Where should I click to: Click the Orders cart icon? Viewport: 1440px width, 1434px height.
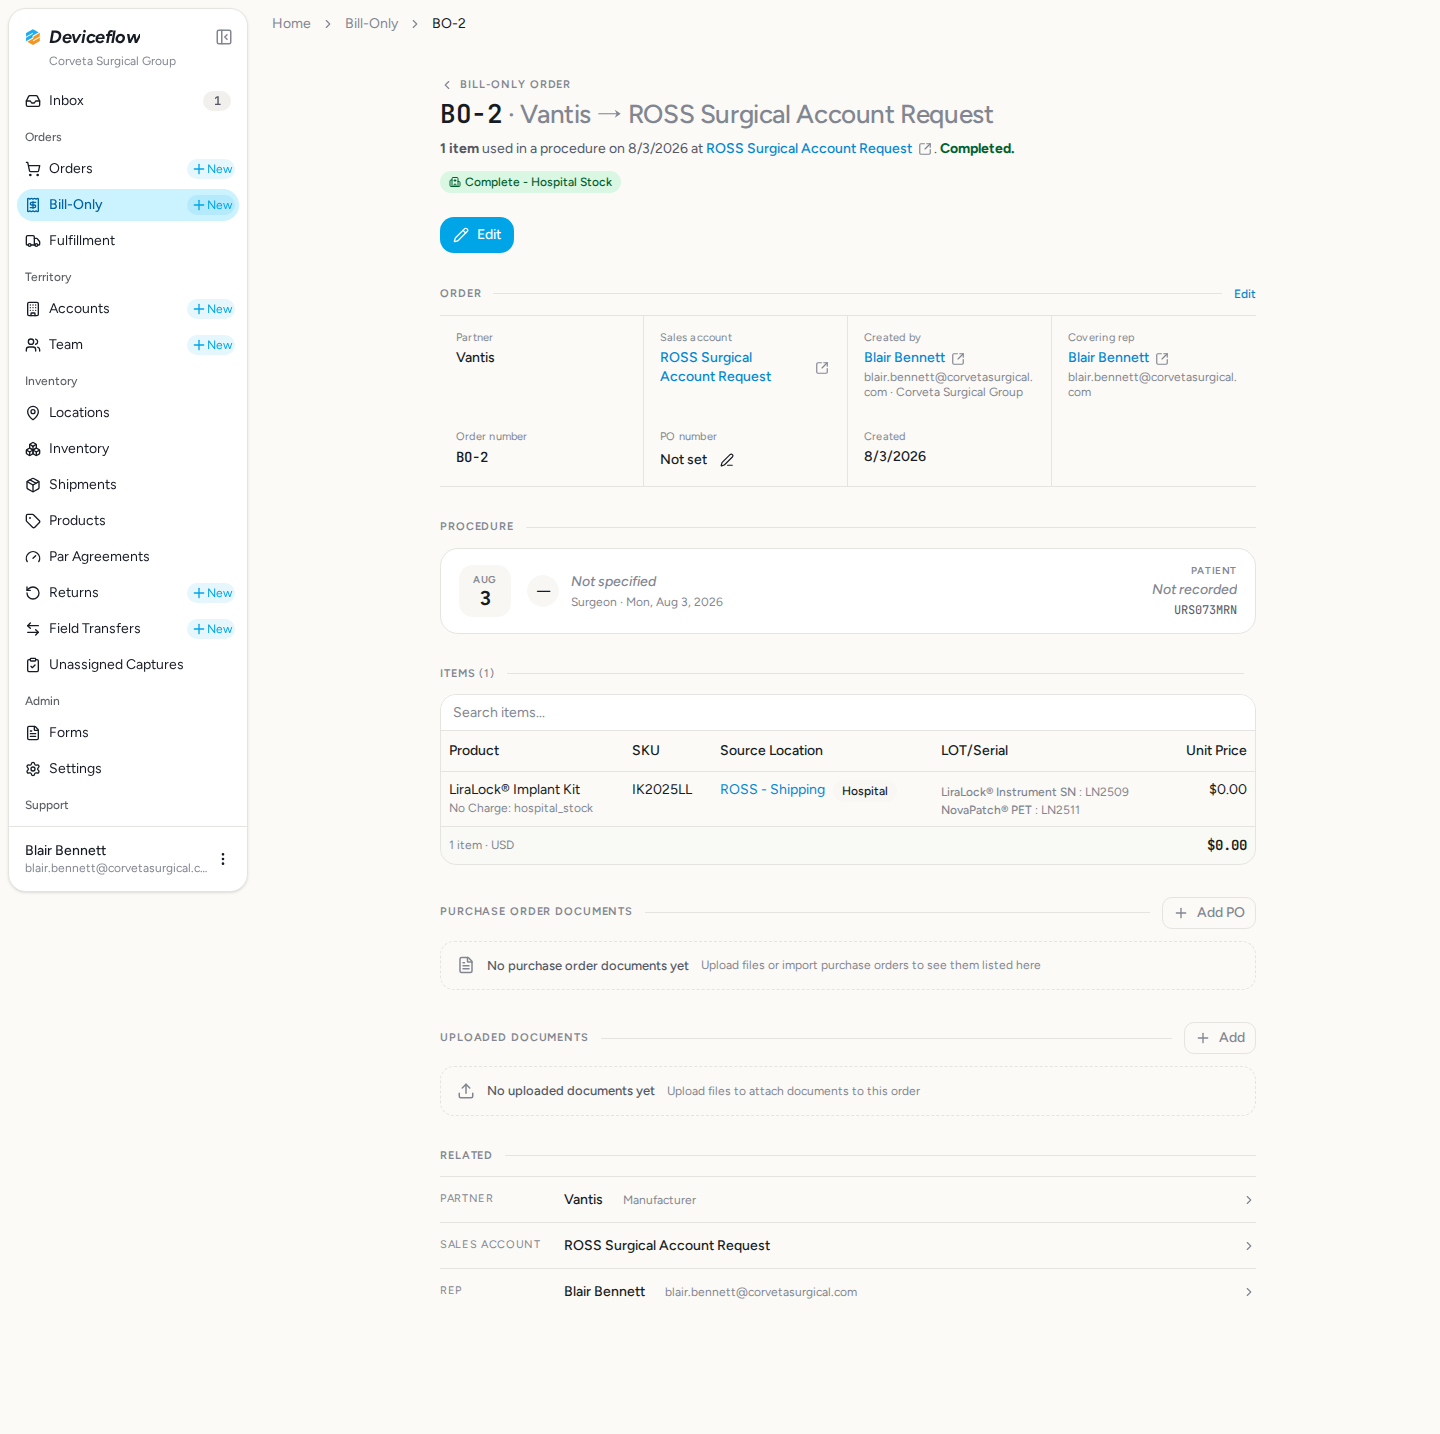click(33, 169)
